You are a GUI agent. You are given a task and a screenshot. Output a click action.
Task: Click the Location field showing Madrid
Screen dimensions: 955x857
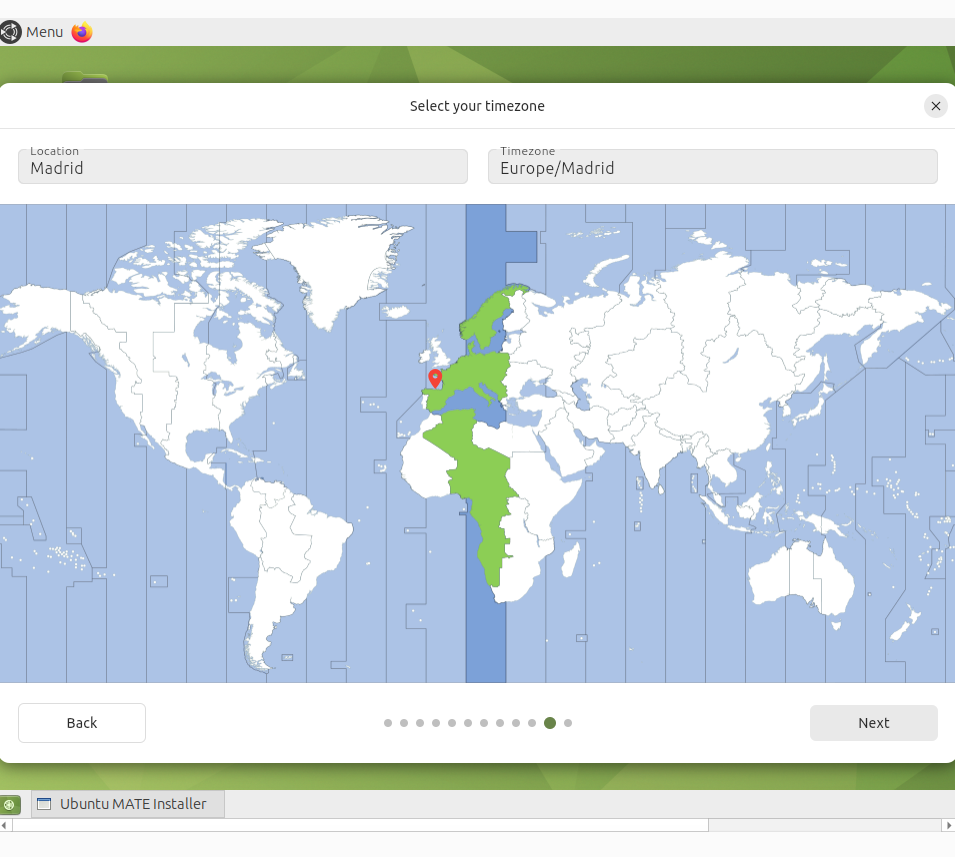tap(243, 166)
